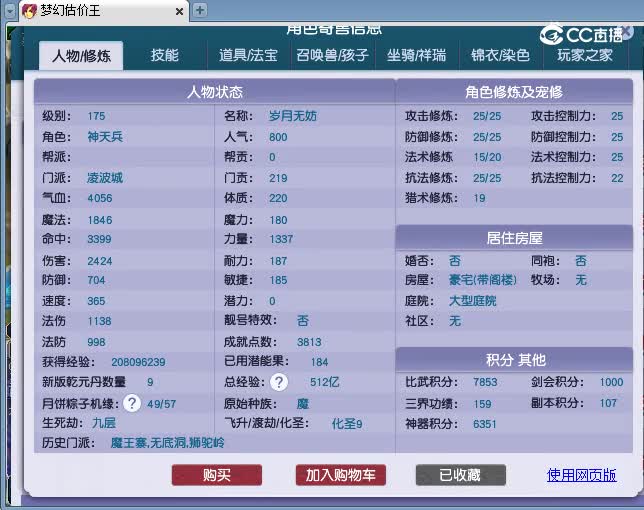Open the 使用网页版 link

pos(581,475)
